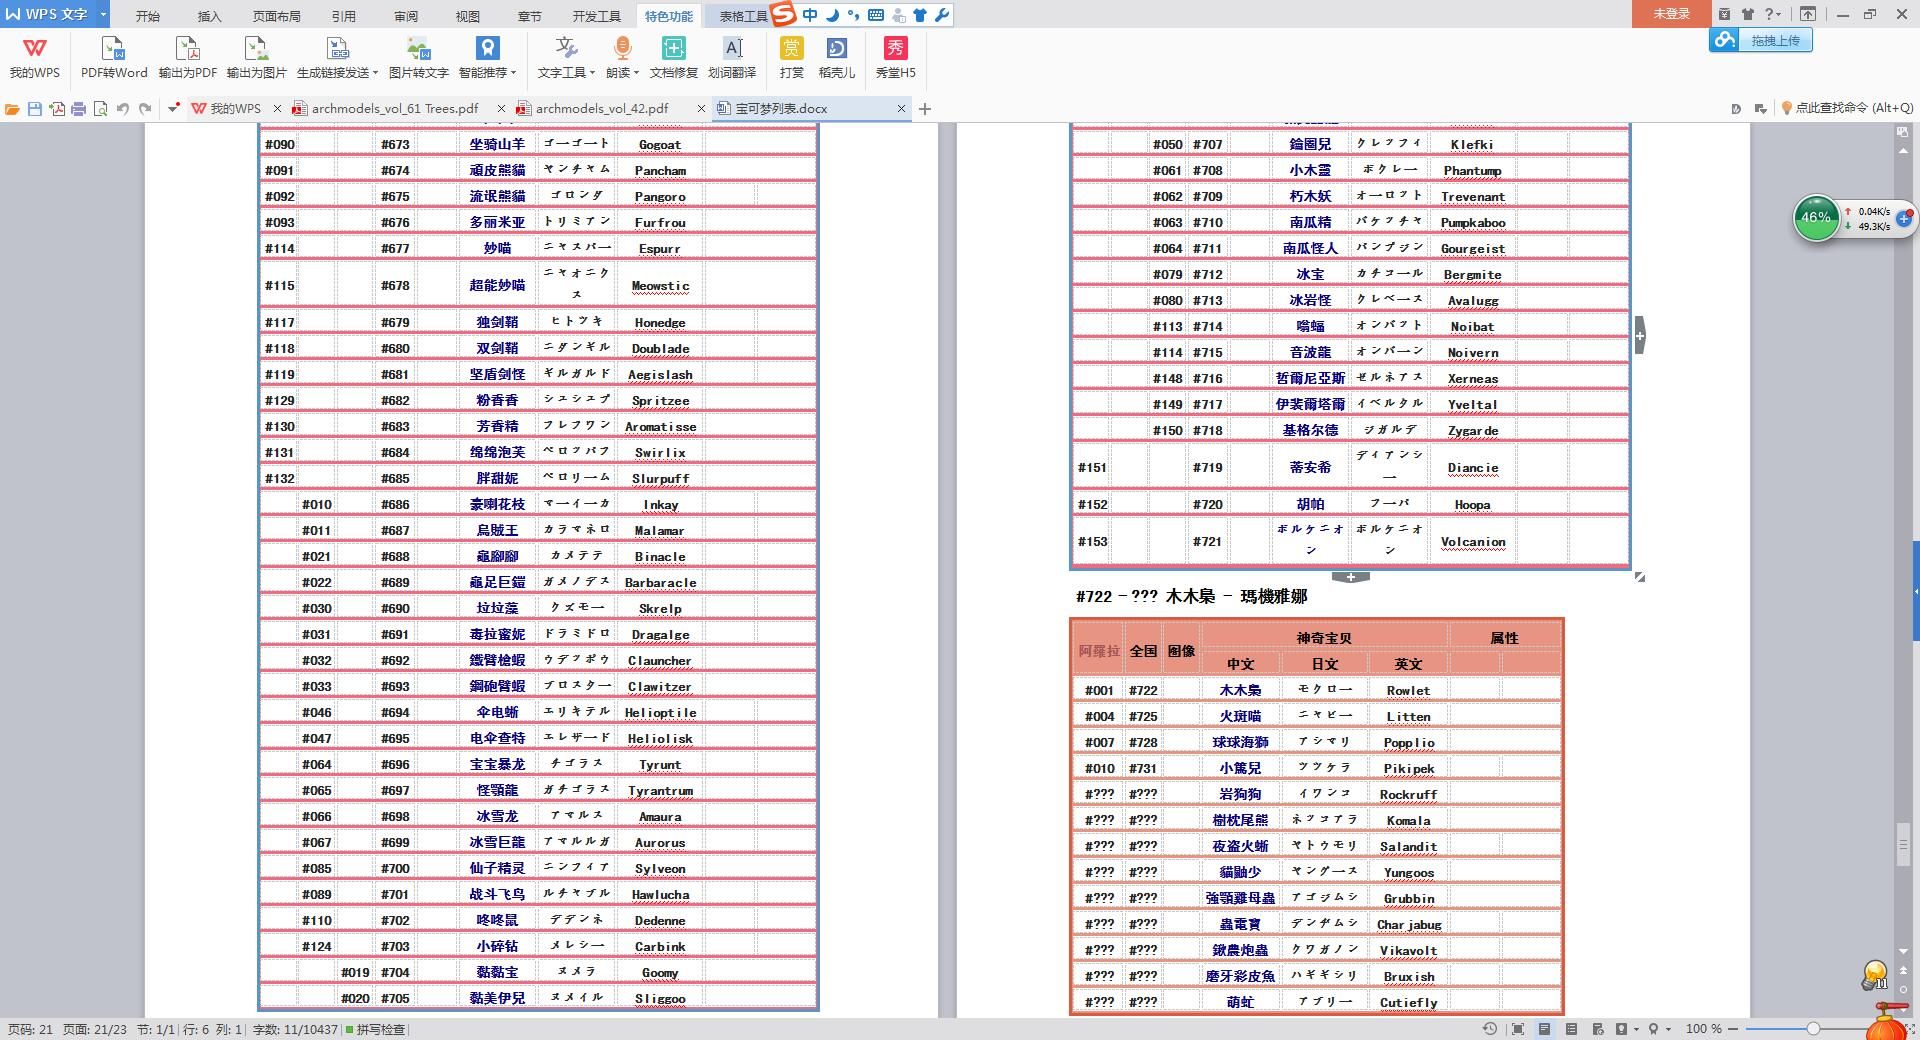The image size is (1920, 1040).
Task: Click the print icon in quick access toolbar
Action: click(x=78, y=109)
